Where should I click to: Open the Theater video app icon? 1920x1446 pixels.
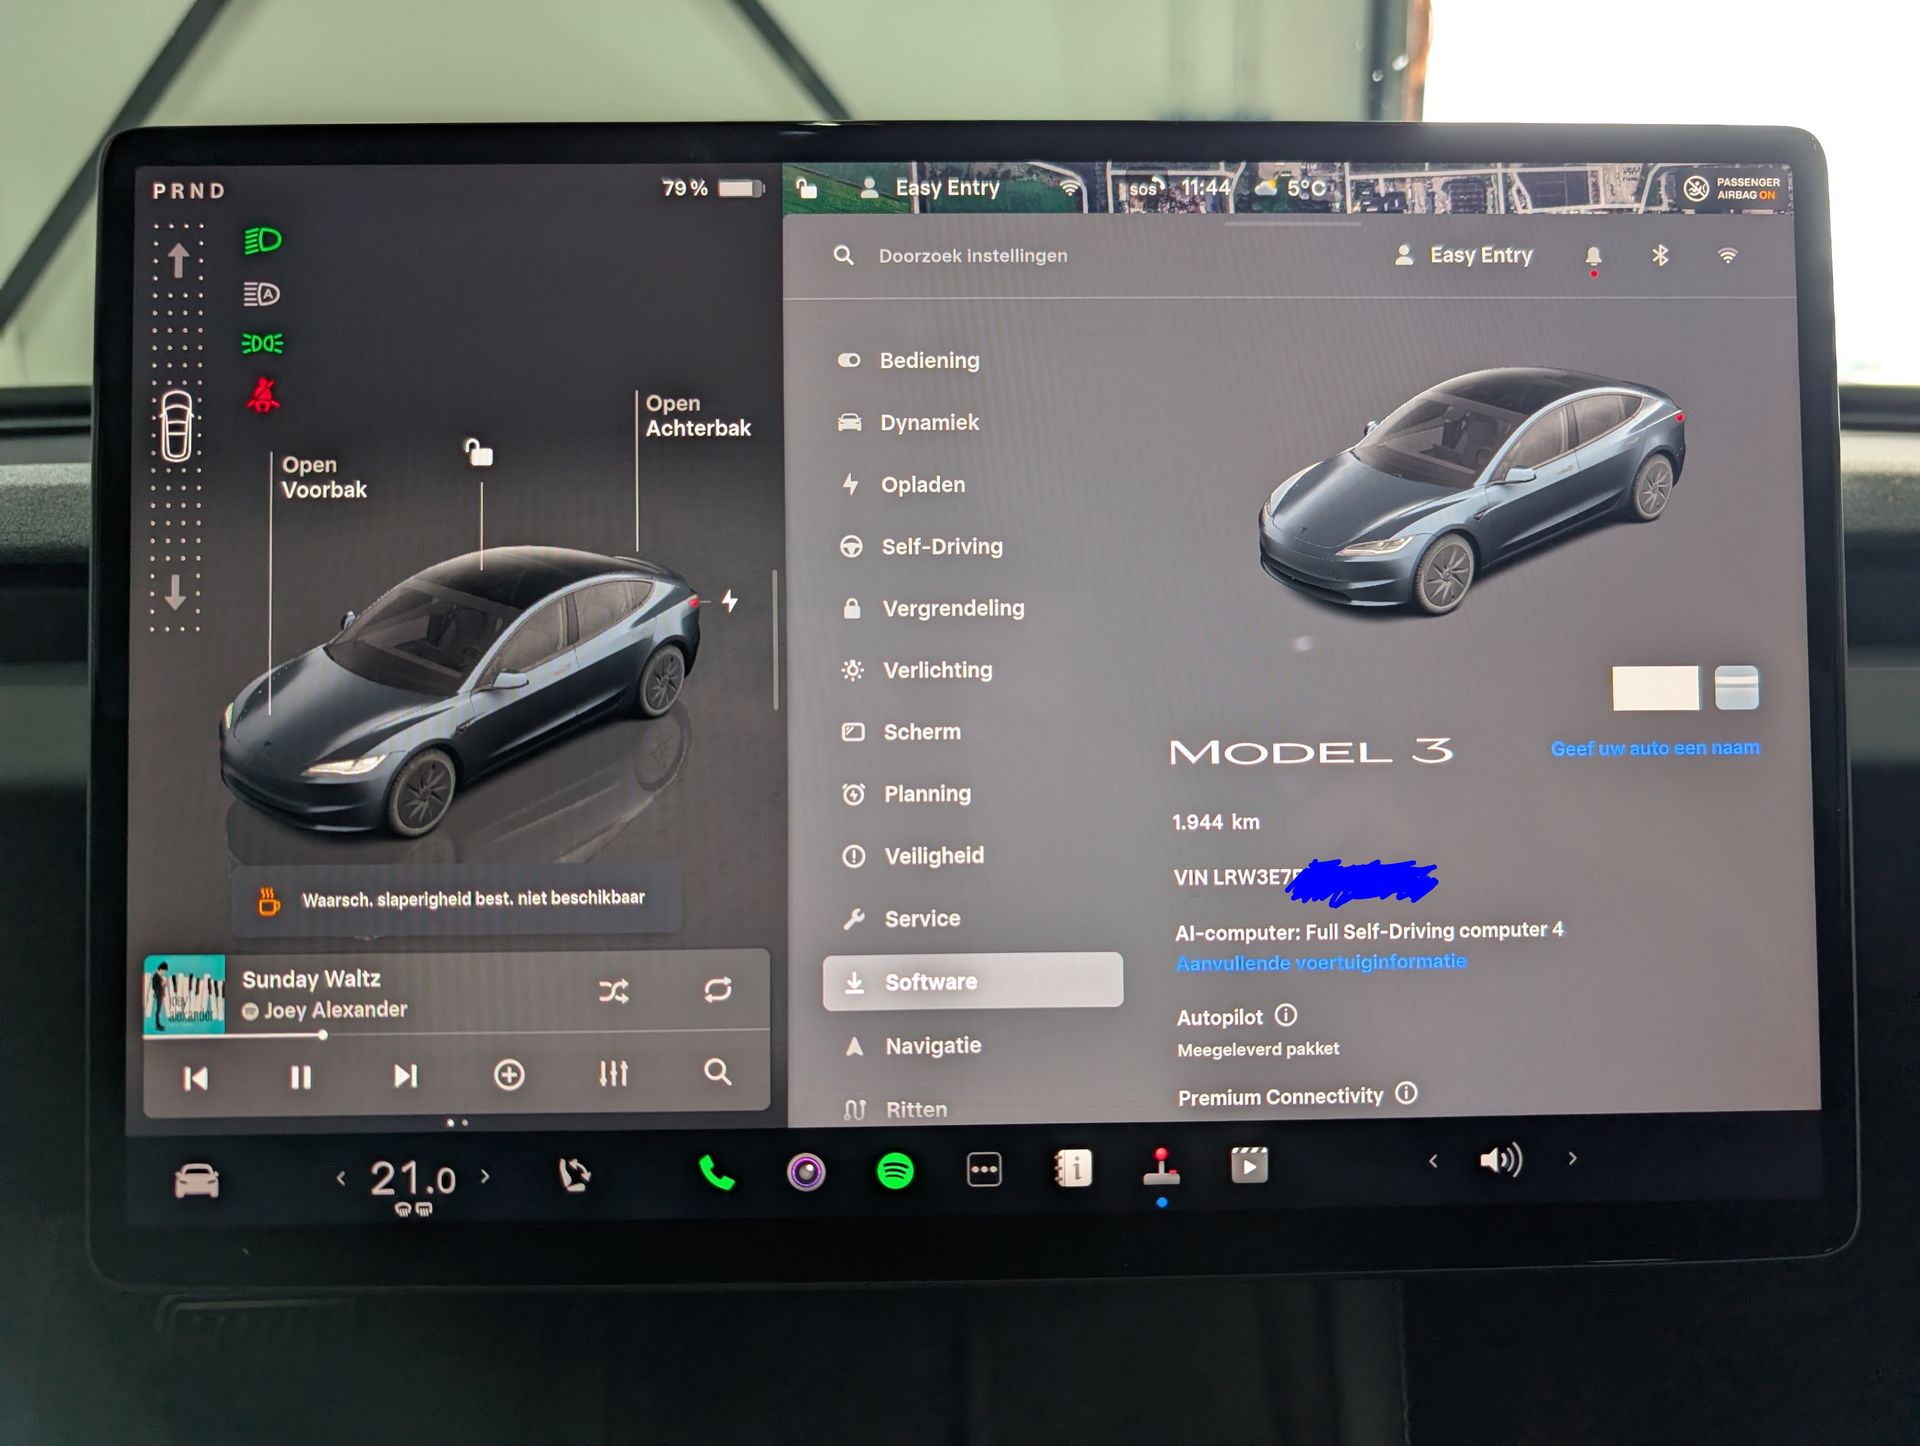(1249, 1166)
